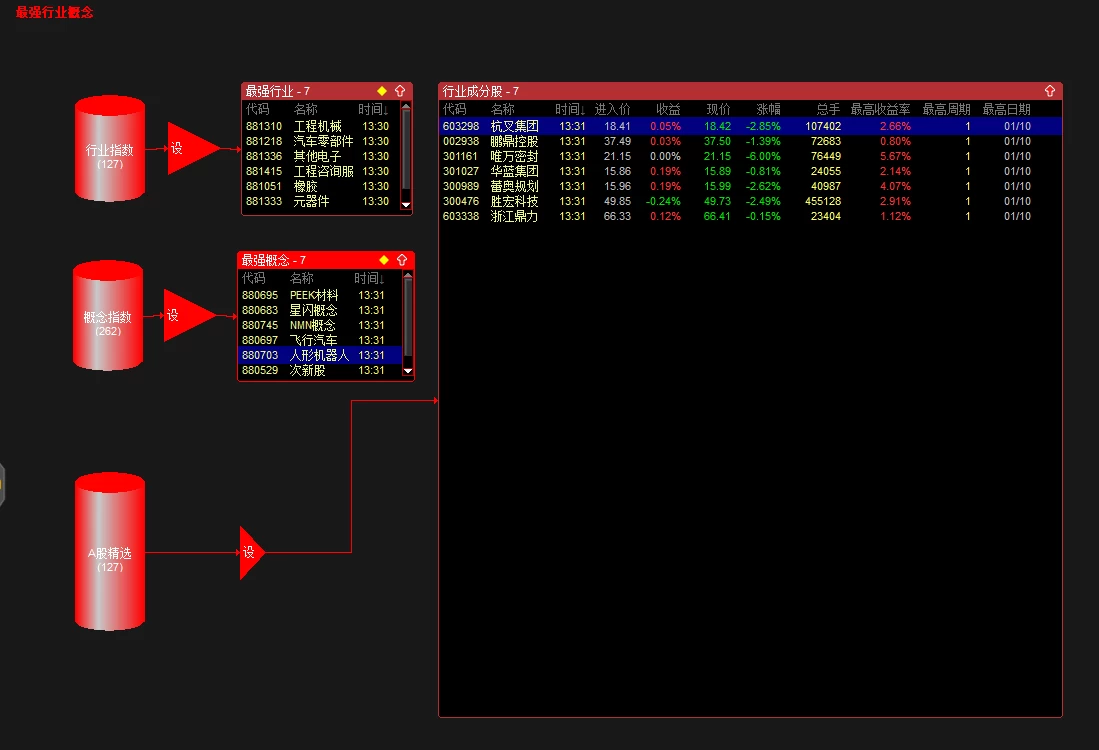This screenshot has height=750, width=1099.
Task: Click the up-arrow icon in 最强行业 panel header
Action: point(400,91)
